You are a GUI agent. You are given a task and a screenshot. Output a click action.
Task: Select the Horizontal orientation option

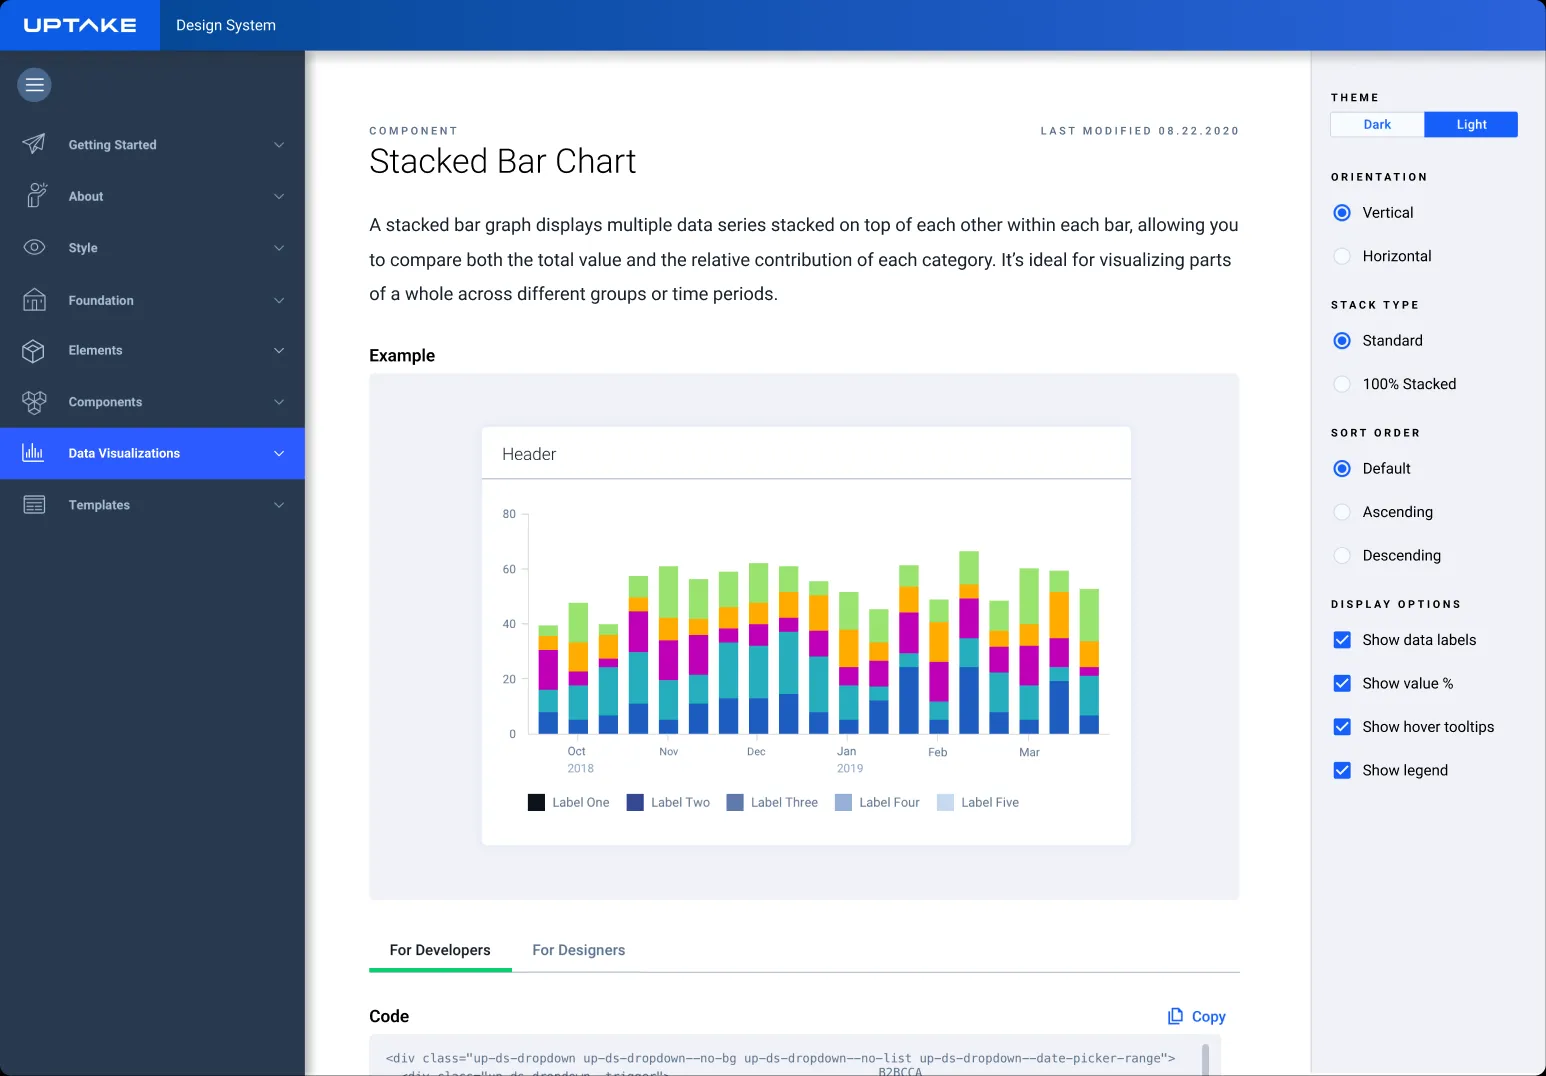(x=1342, y=256)
